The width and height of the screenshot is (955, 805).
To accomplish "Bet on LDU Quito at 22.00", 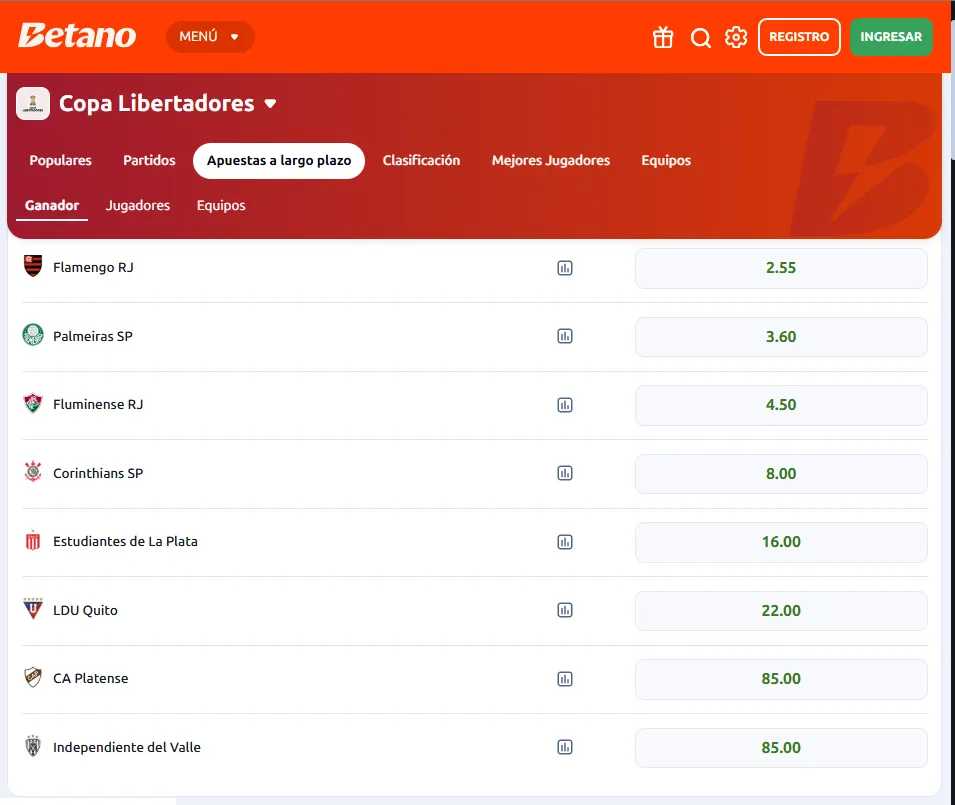I will 781,611.
